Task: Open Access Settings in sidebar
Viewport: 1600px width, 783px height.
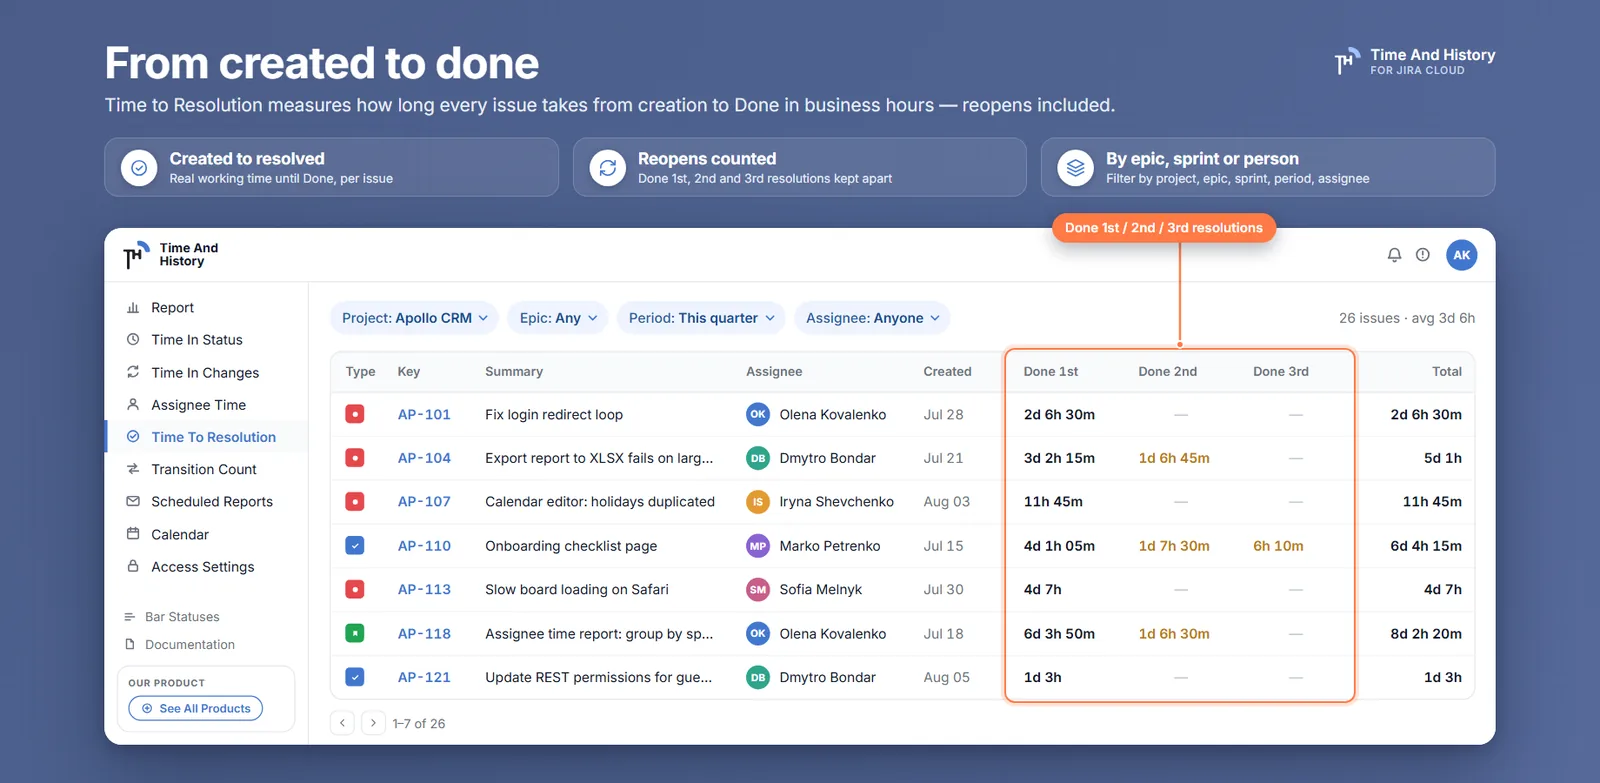Action: (206, 566)
